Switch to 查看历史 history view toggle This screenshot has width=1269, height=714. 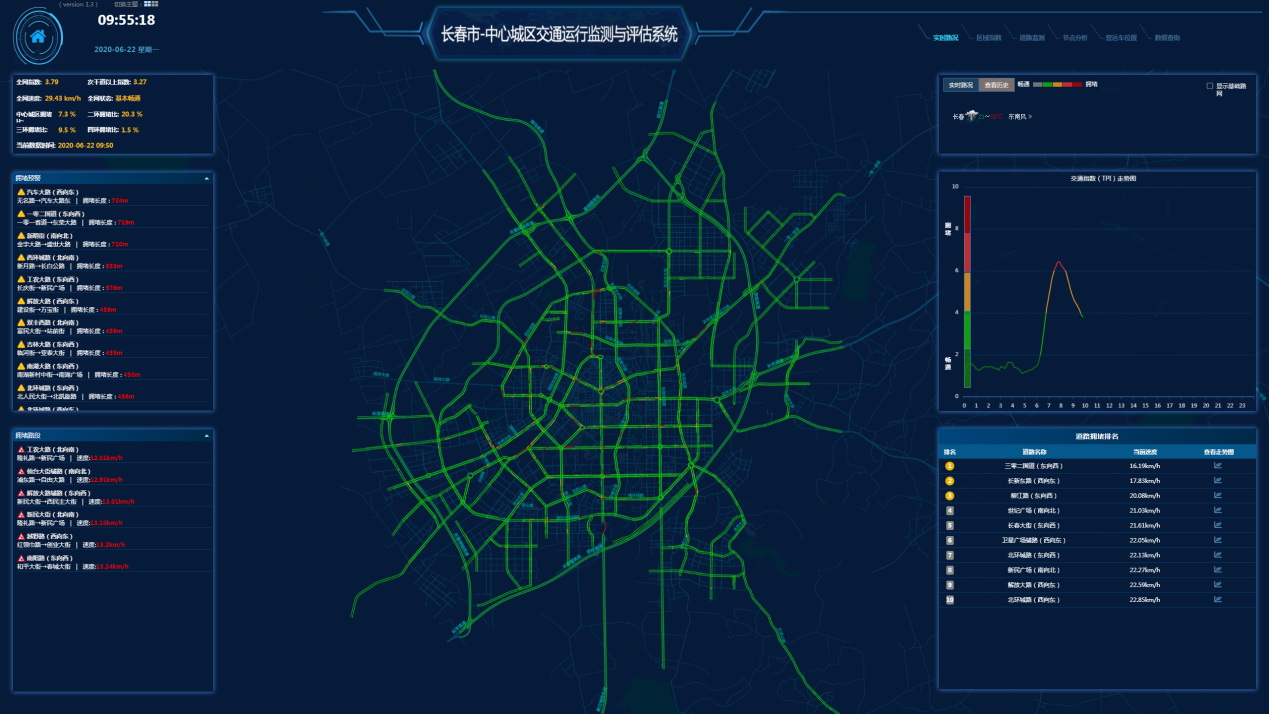996,85
